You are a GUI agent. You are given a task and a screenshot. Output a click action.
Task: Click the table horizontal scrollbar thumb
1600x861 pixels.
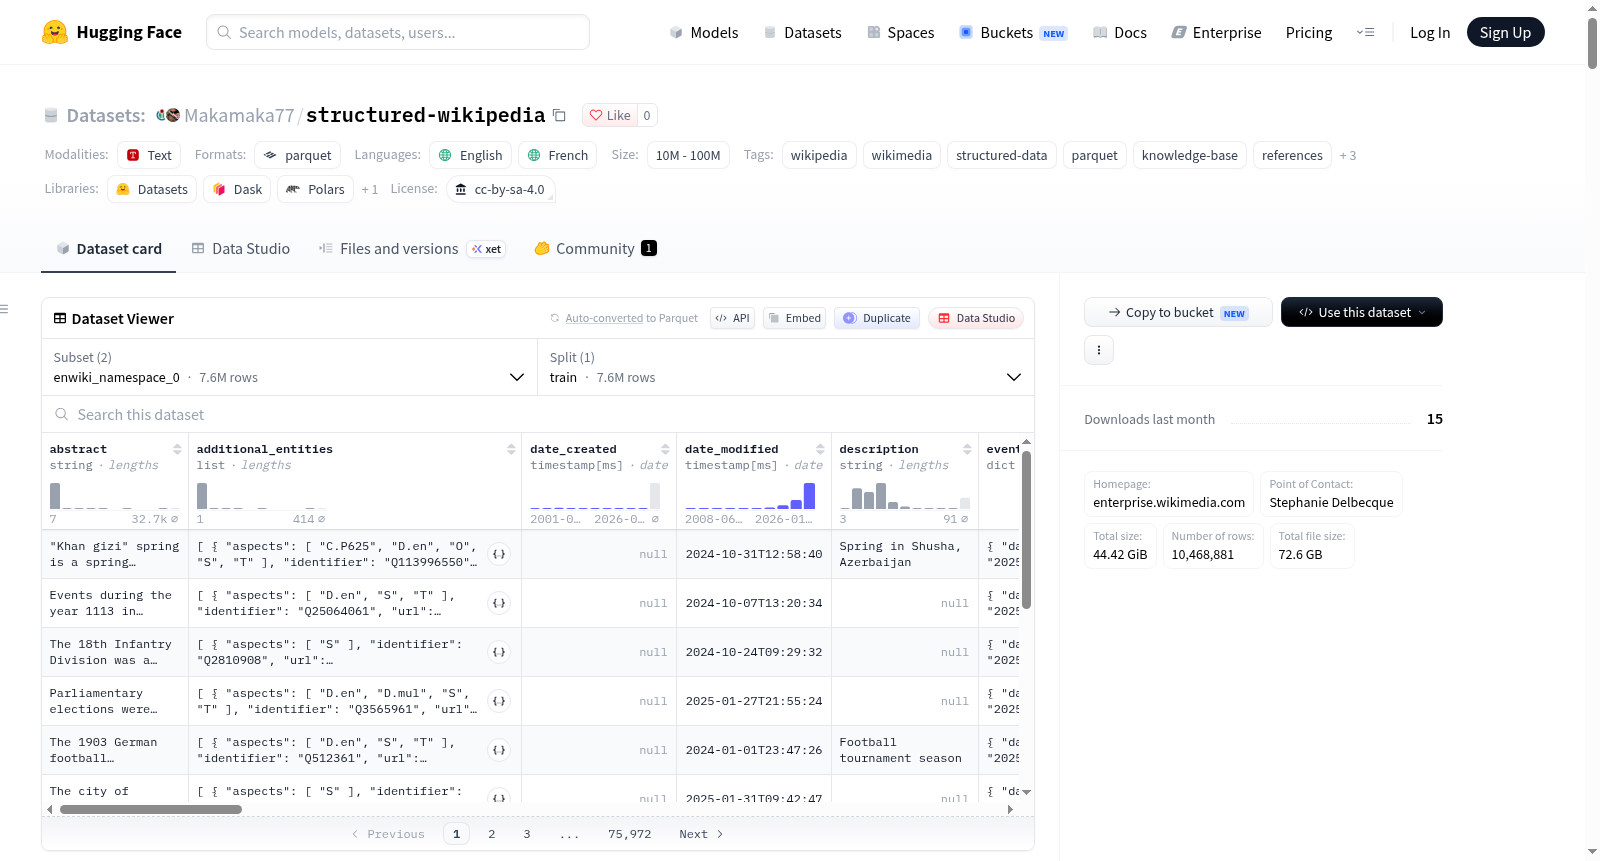point(151,809)
